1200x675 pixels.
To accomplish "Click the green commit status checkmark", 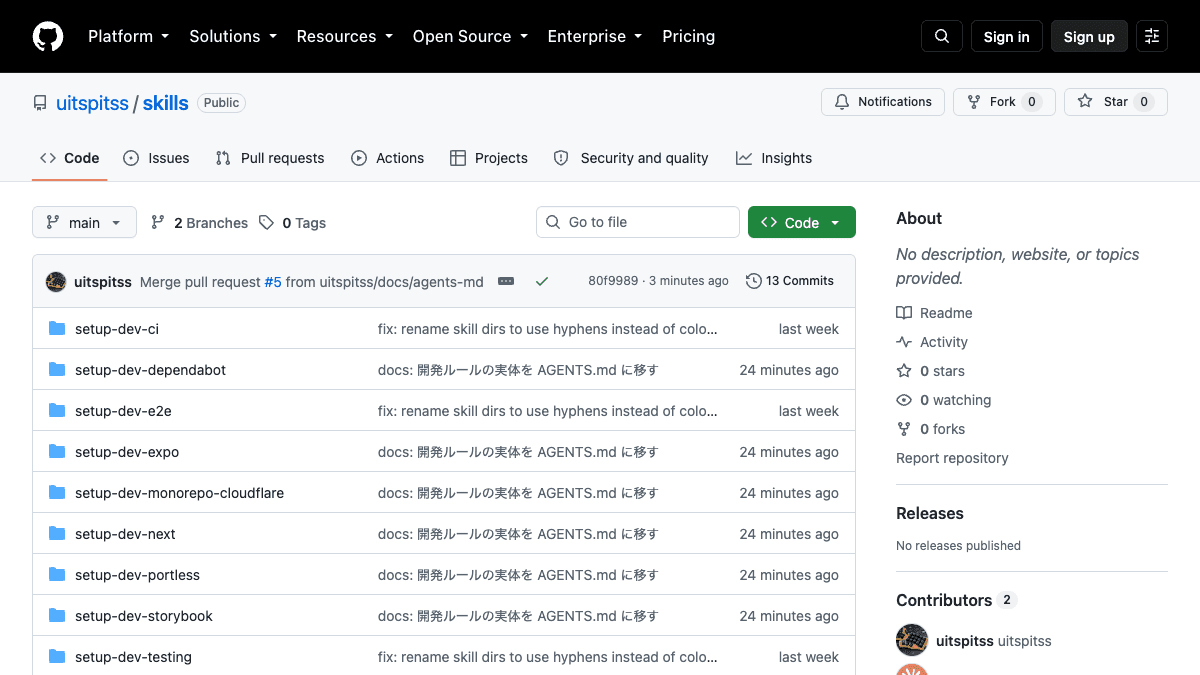I will pyautogui.click(x=542, y=282).
